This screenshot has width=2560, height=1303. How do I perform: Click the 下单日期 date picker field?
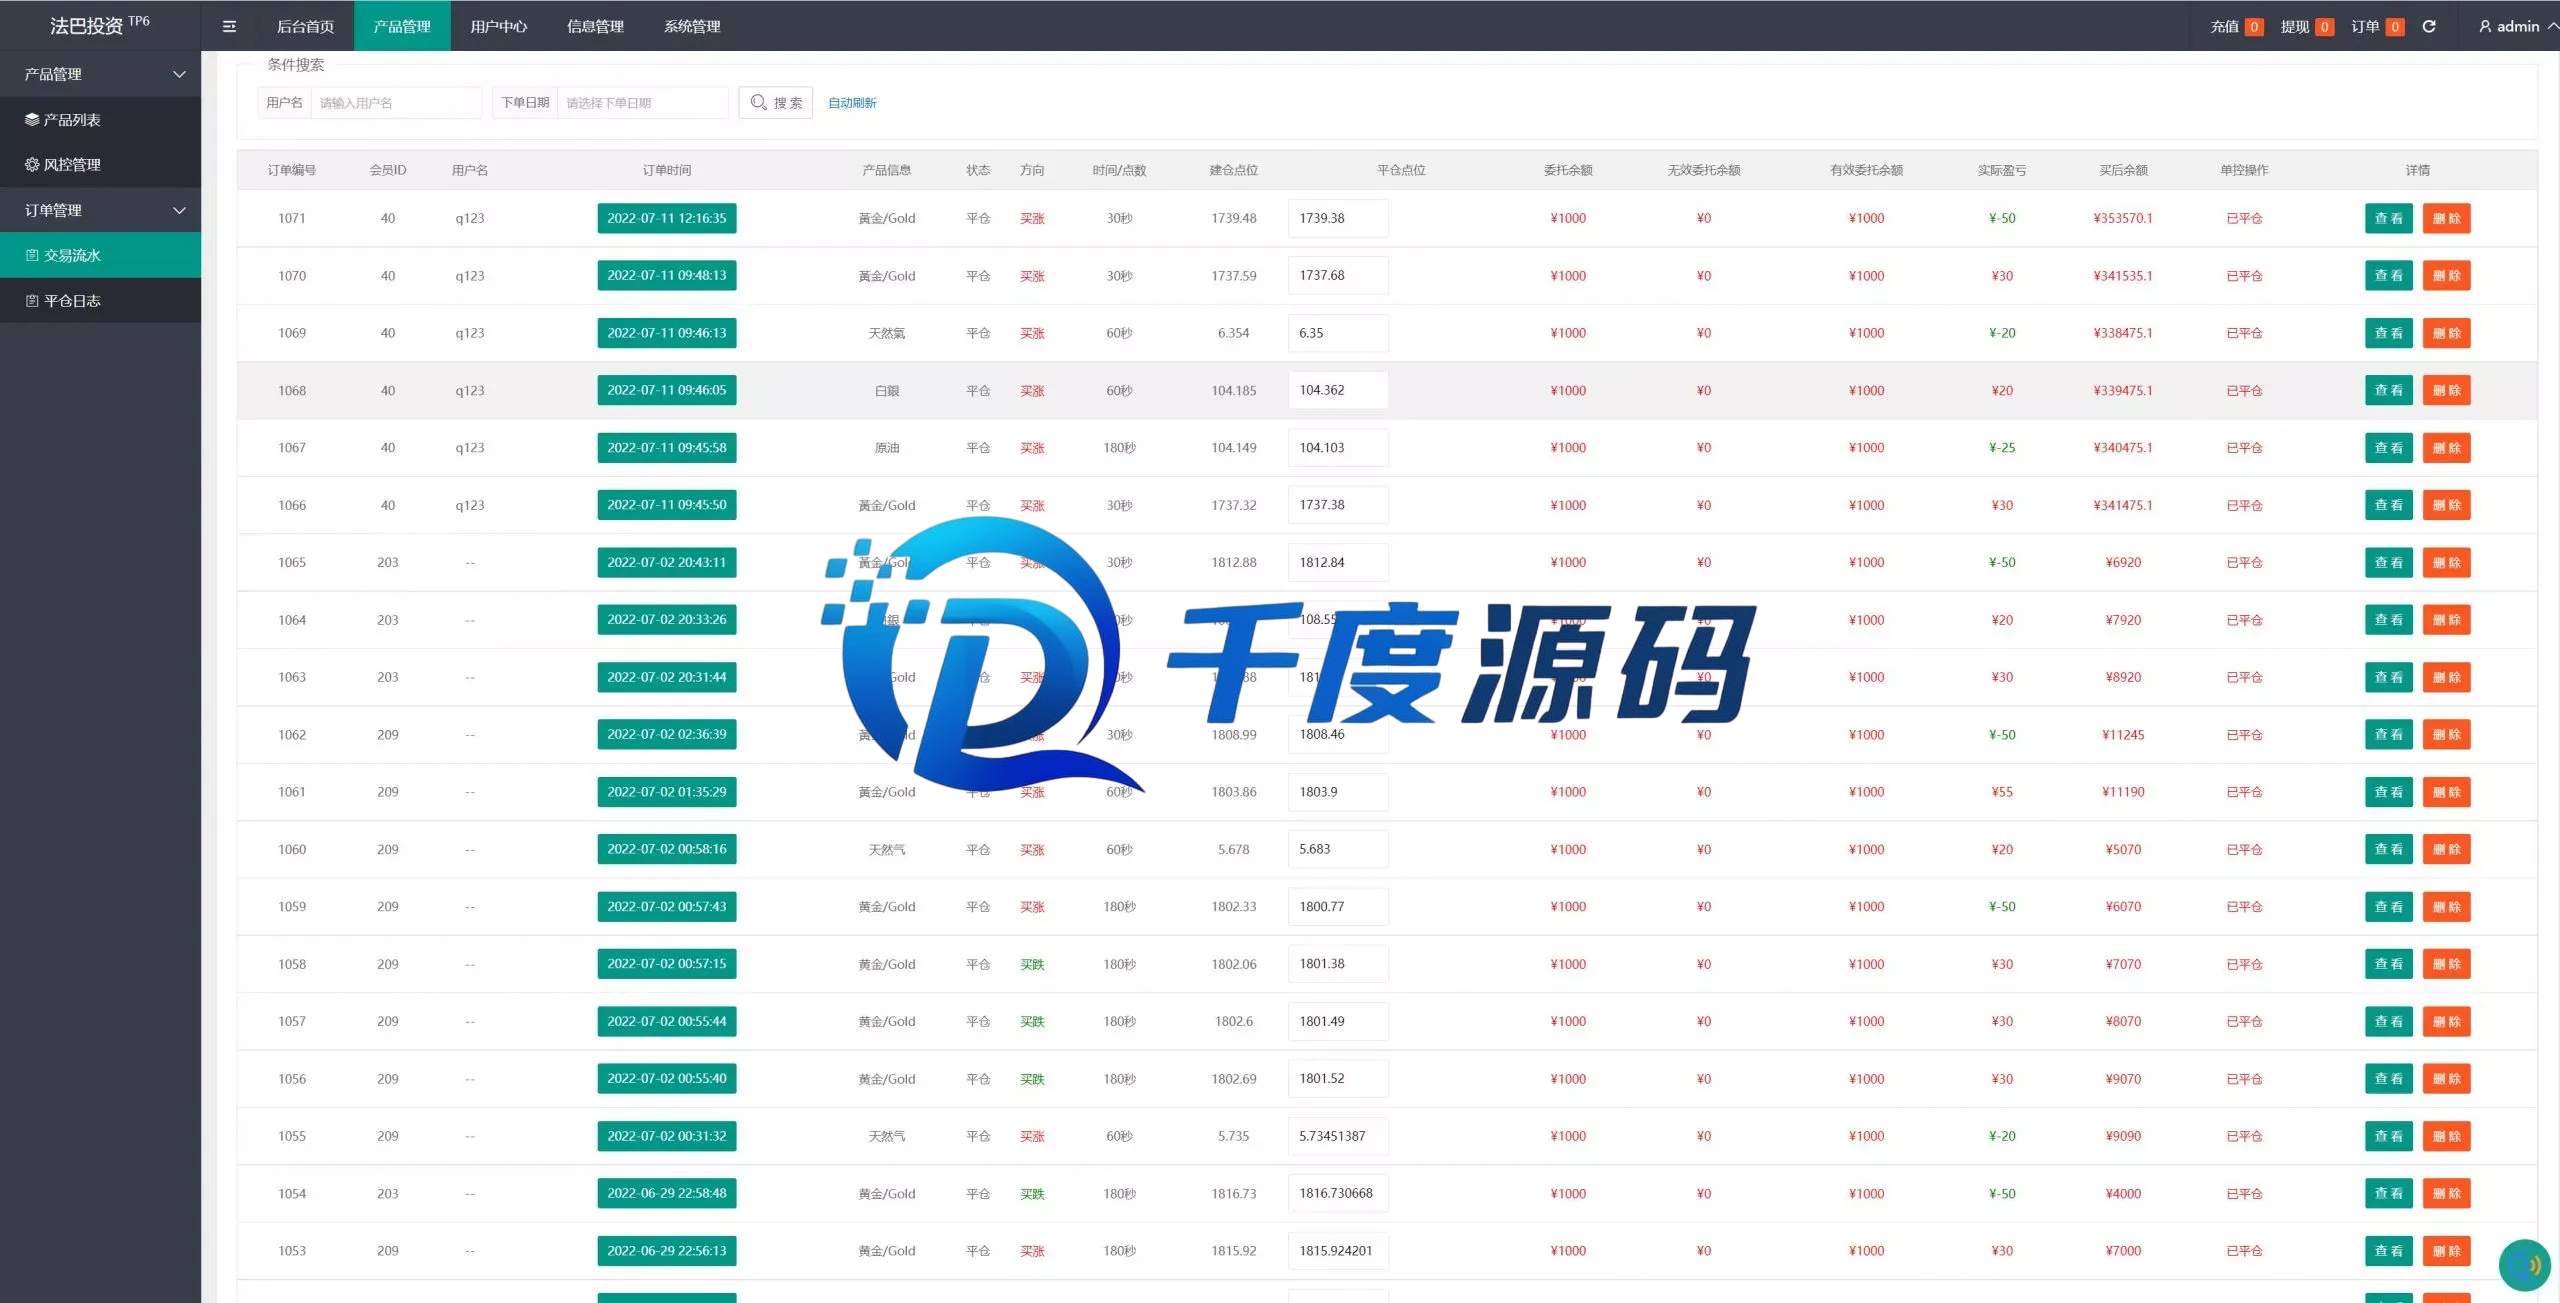[642, 103]
